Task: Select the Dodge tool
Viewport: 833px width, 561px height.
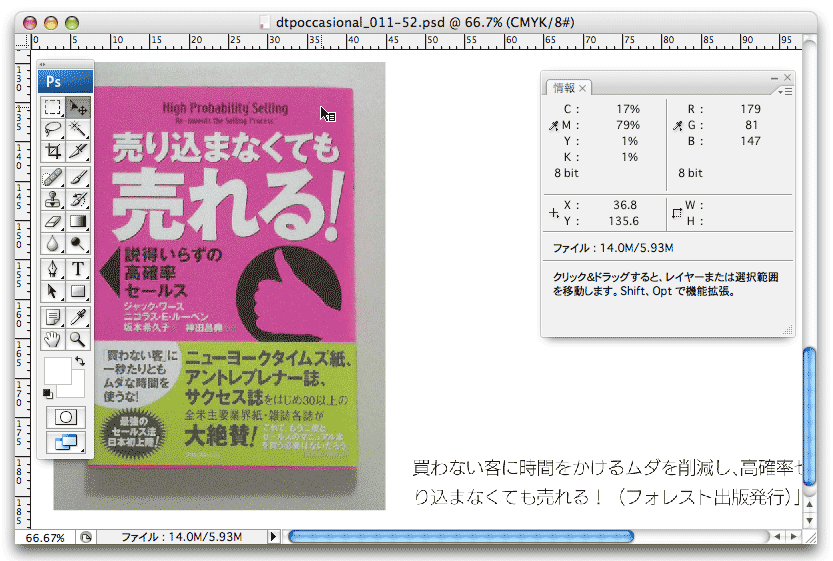Action: [x=78, y=243]
